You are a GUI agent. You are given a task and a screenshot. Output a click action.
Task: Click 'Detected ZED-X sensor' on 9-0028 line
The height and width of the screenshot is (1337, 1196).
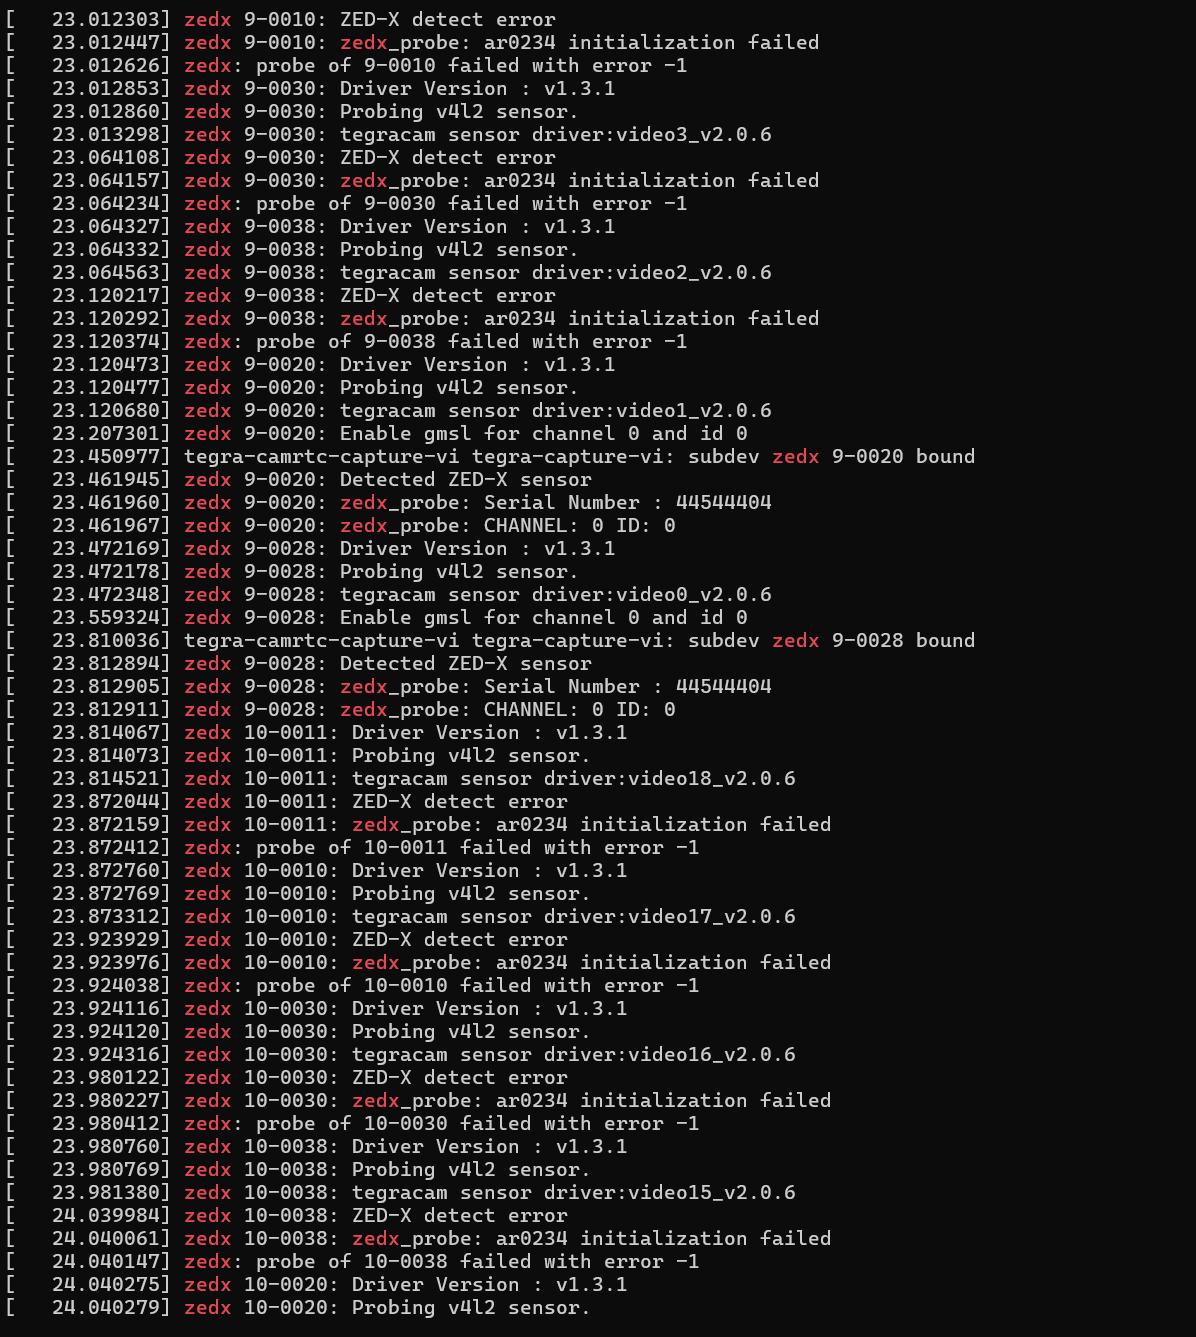pos(465,663)
